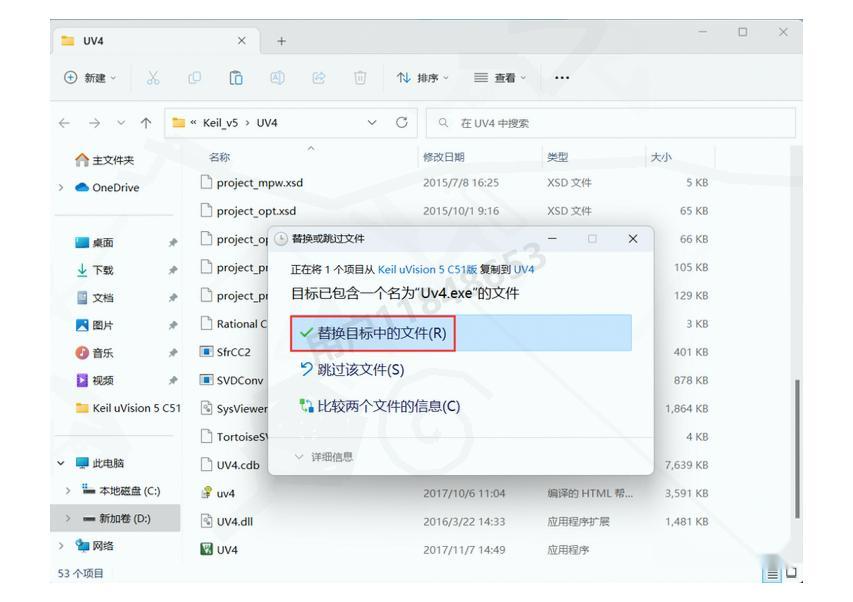
Task: Choose 比较两个文件的信息(C)
Action: (380, 406)
